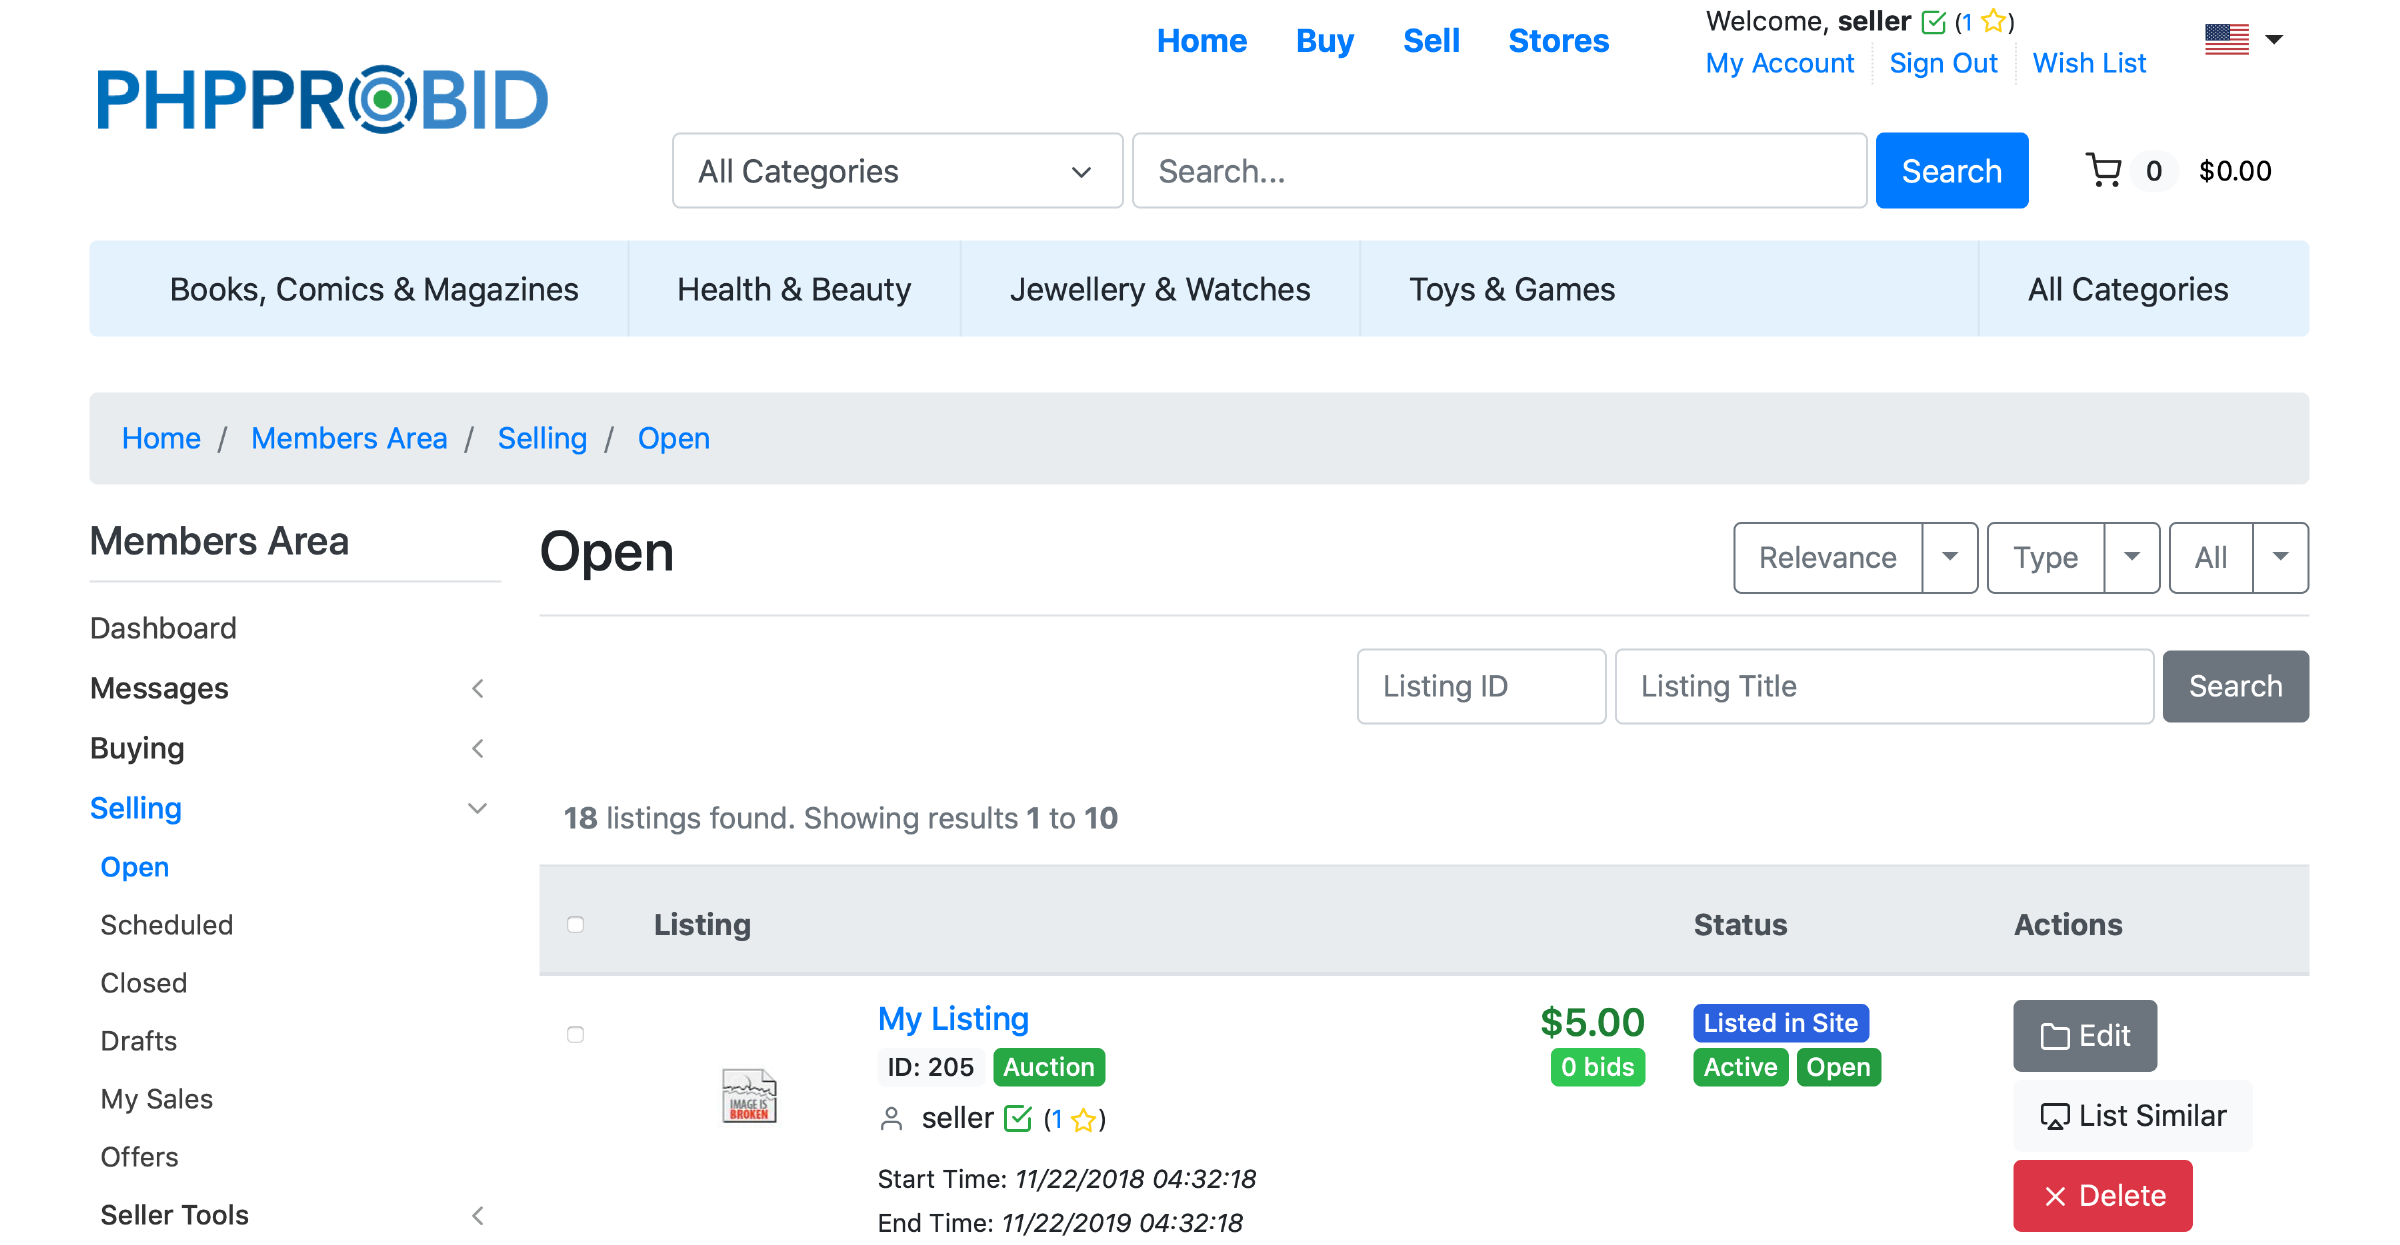Click the PHPProBid logo
This screenshot has width=2400, height=1245.
tap(322, 99)
